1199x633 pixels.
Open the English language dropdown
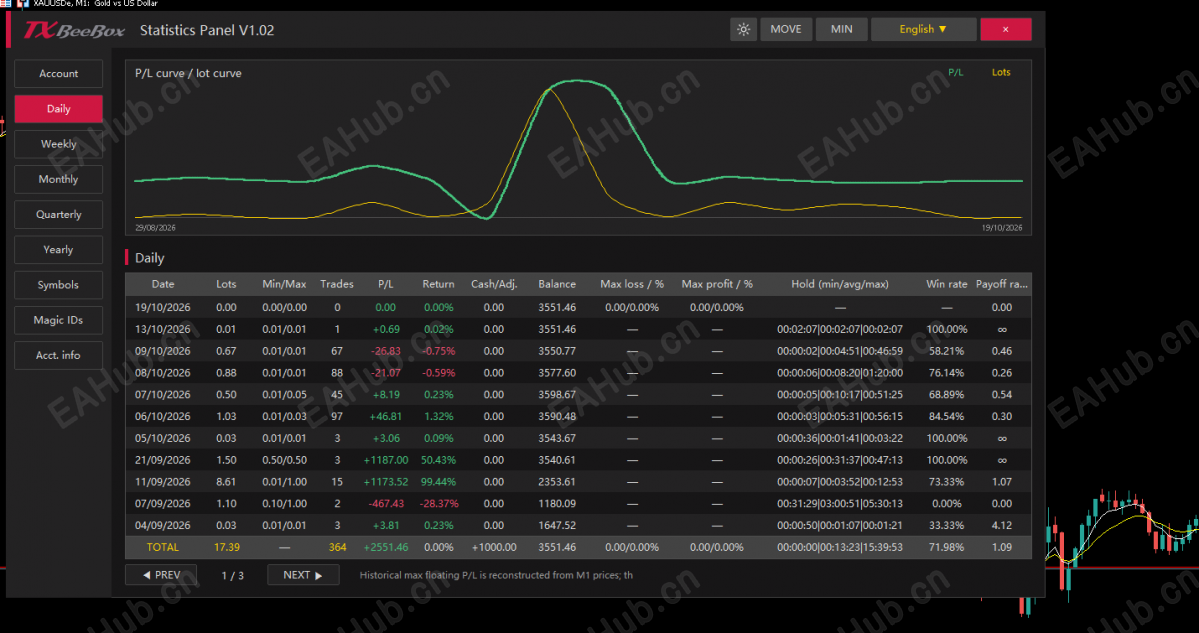coord(924,29)
